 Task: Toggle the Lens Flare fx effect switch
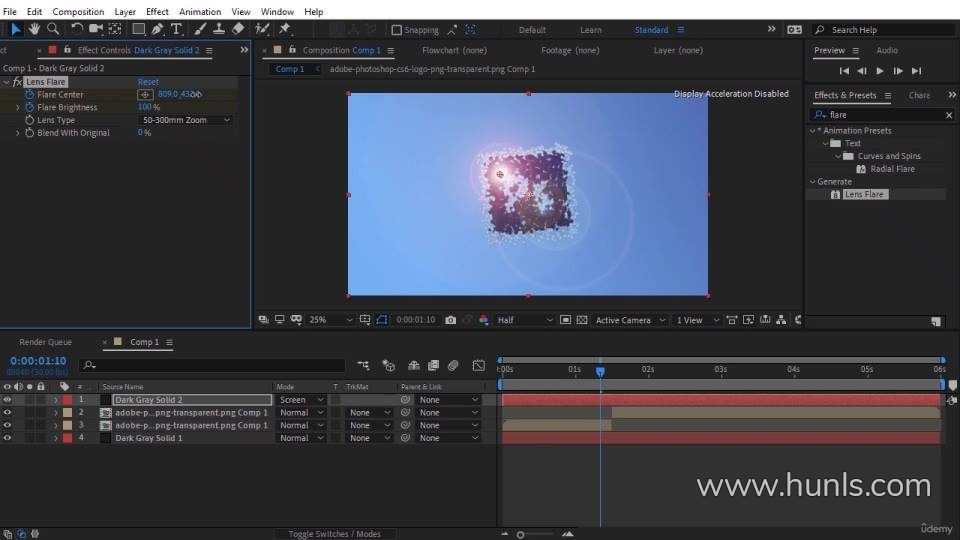(x=17, y=81)
